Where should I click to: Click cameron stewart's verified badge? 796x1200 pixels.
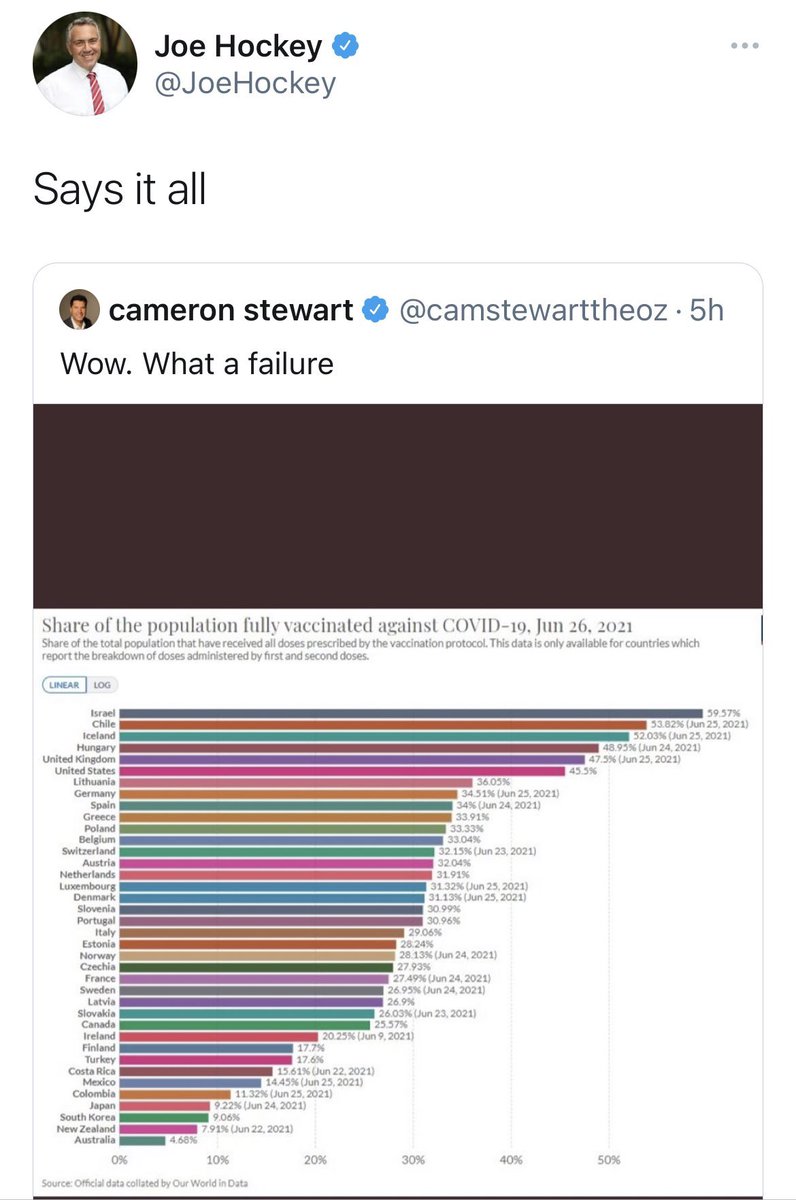(x=375, y=311)
